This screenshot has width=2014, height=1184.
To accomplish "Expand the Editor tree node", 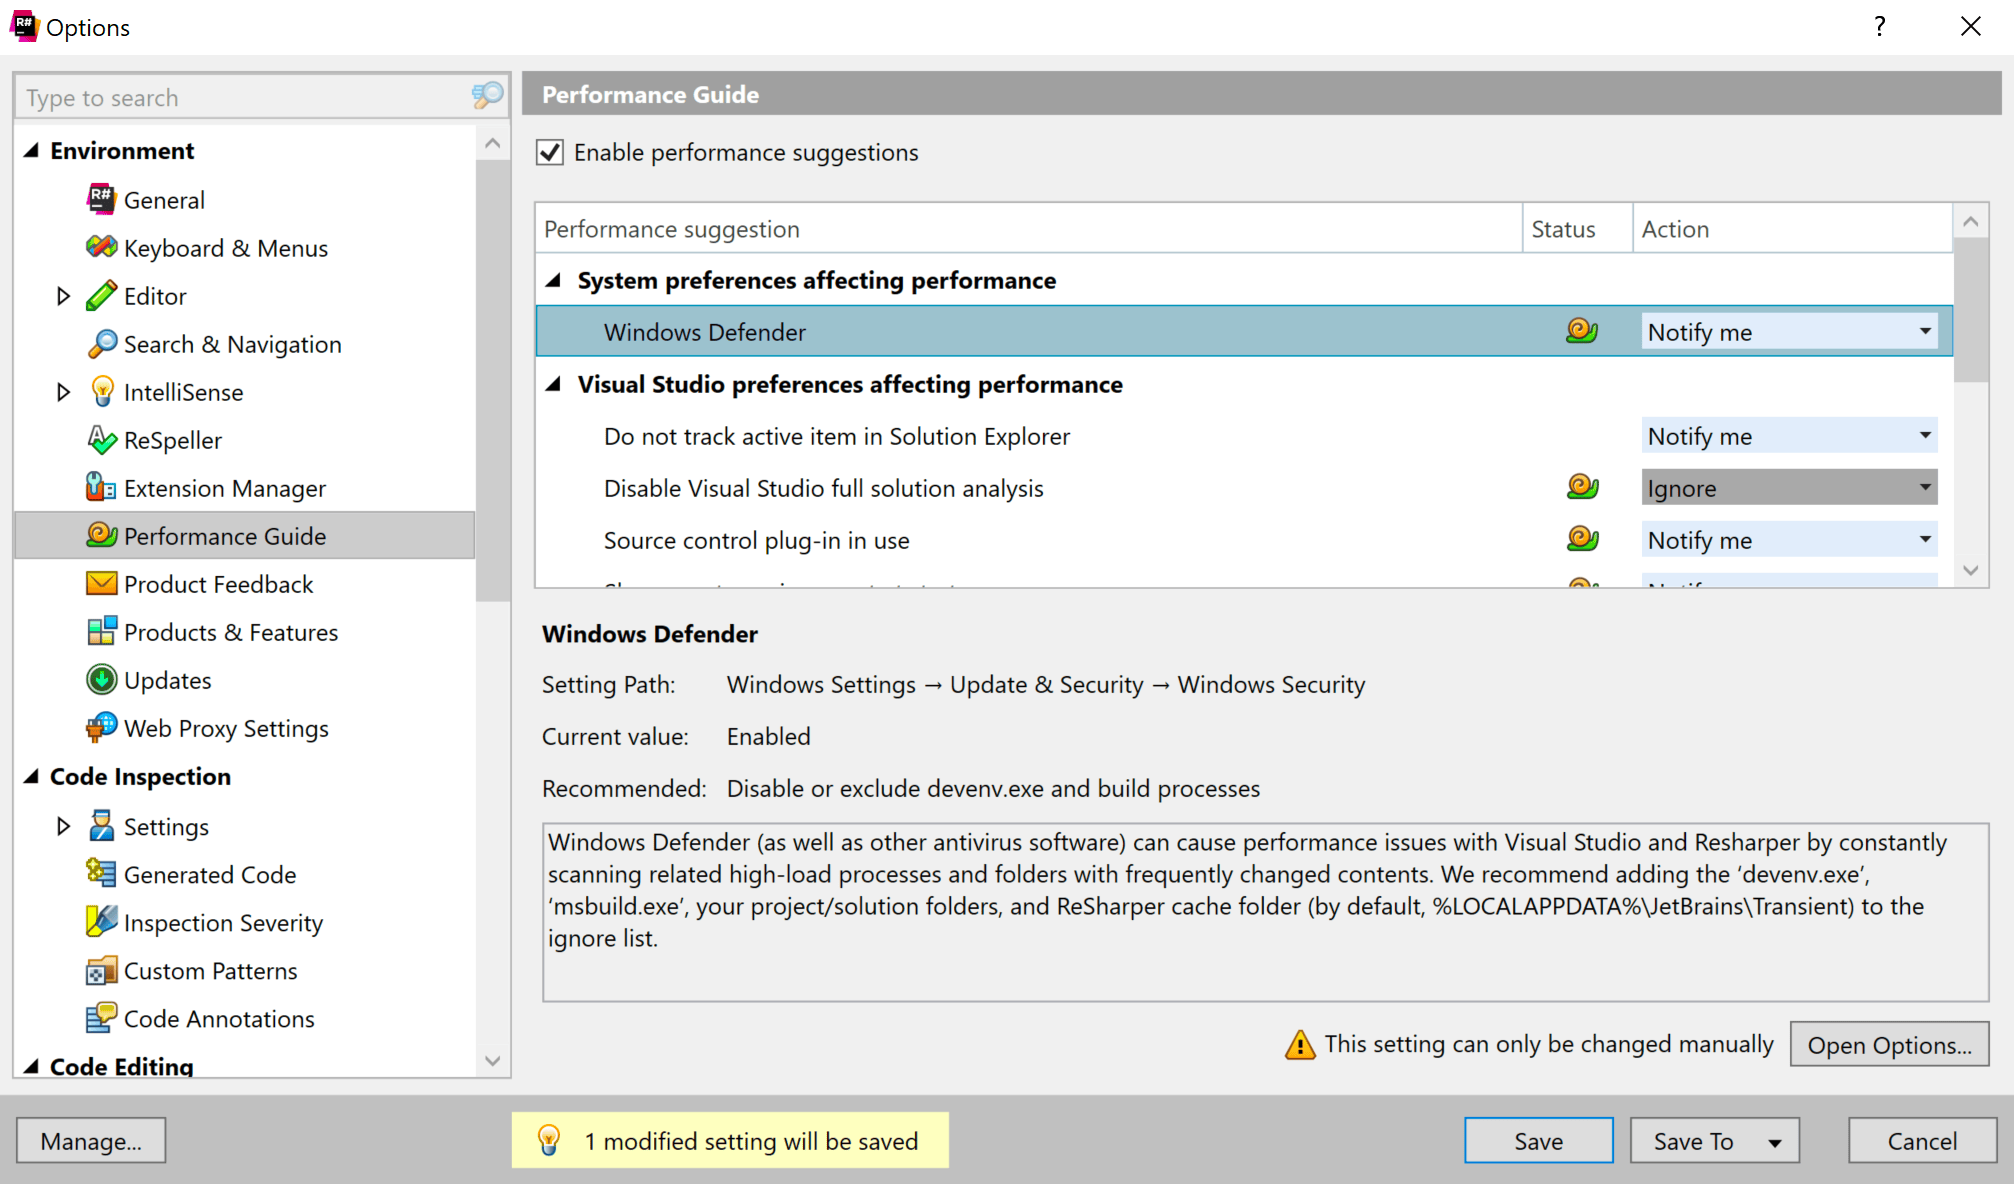I will pos(63,296).
